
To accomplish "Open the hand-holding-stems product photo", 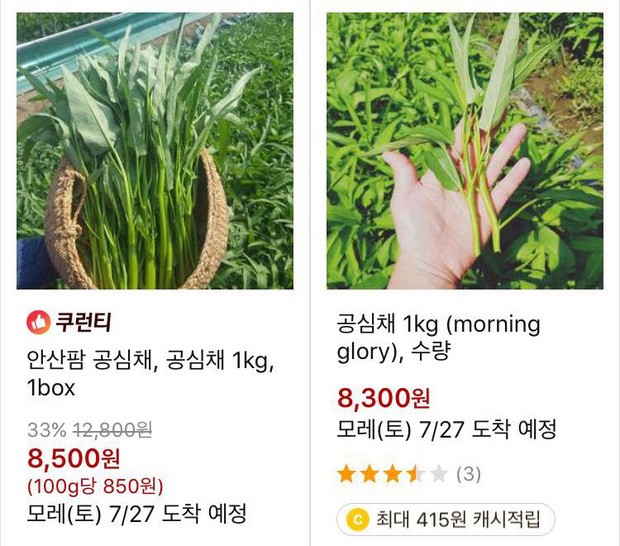I will pos(465,151).
